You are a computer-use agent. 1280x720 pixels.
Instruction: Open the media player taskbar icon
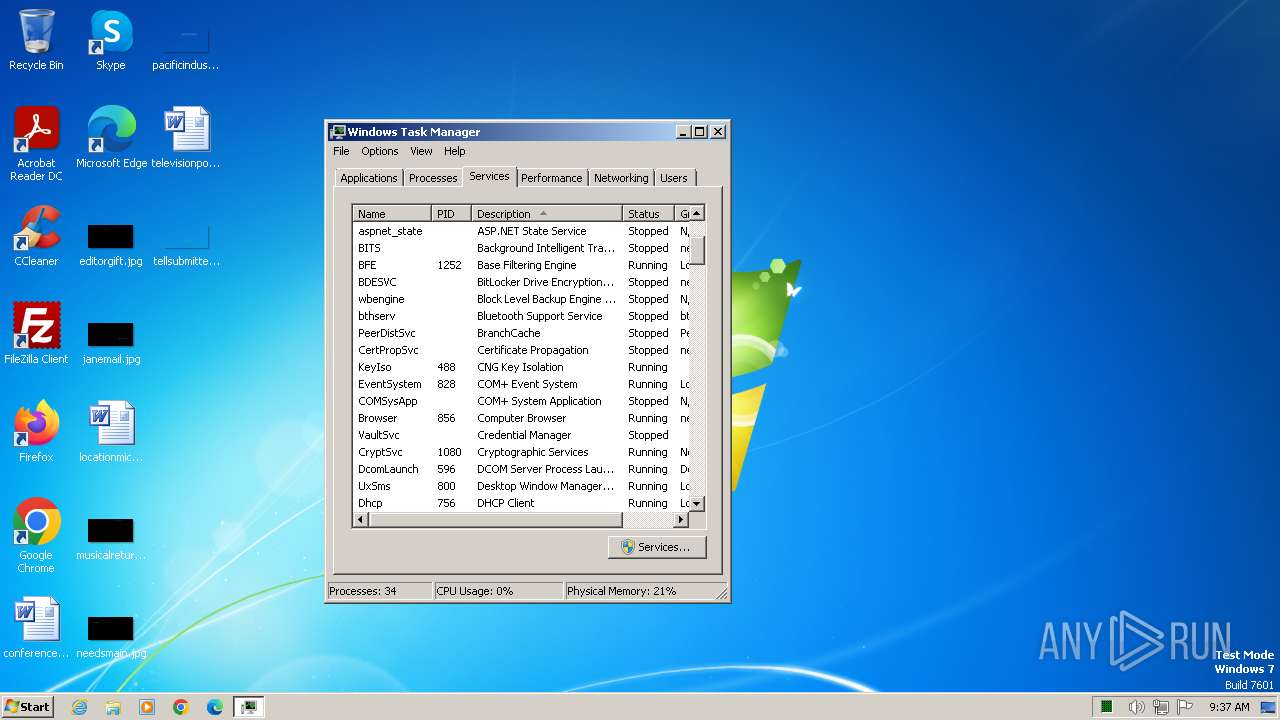click(x=147, y=707)
